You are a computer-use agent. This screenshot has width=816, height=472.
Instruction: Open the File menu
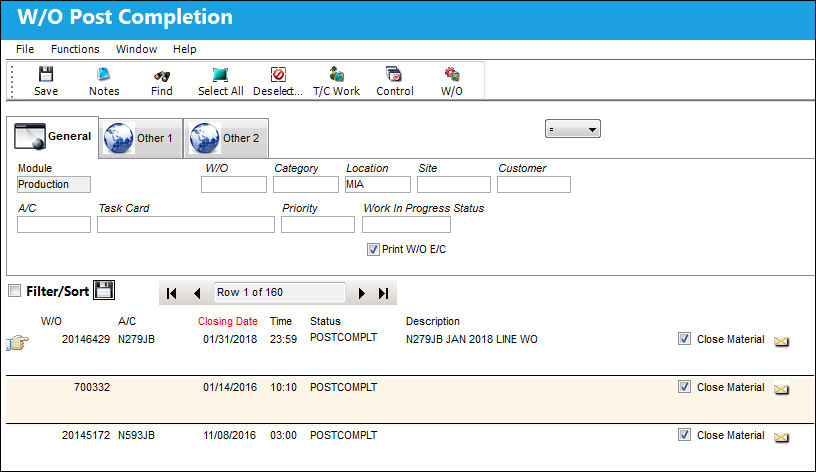point(25,49)
